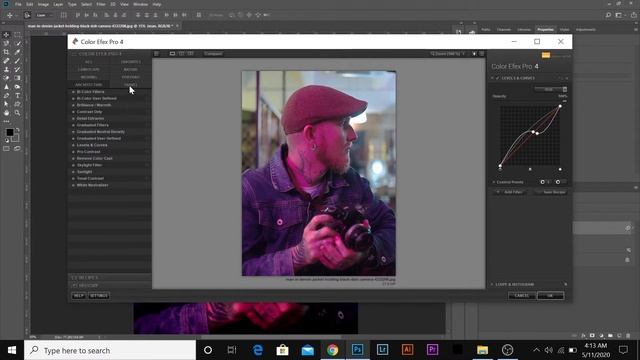Select the Brilliance / Warmth filter
This screenshot has width=640, height=360.
click(94, 105)
